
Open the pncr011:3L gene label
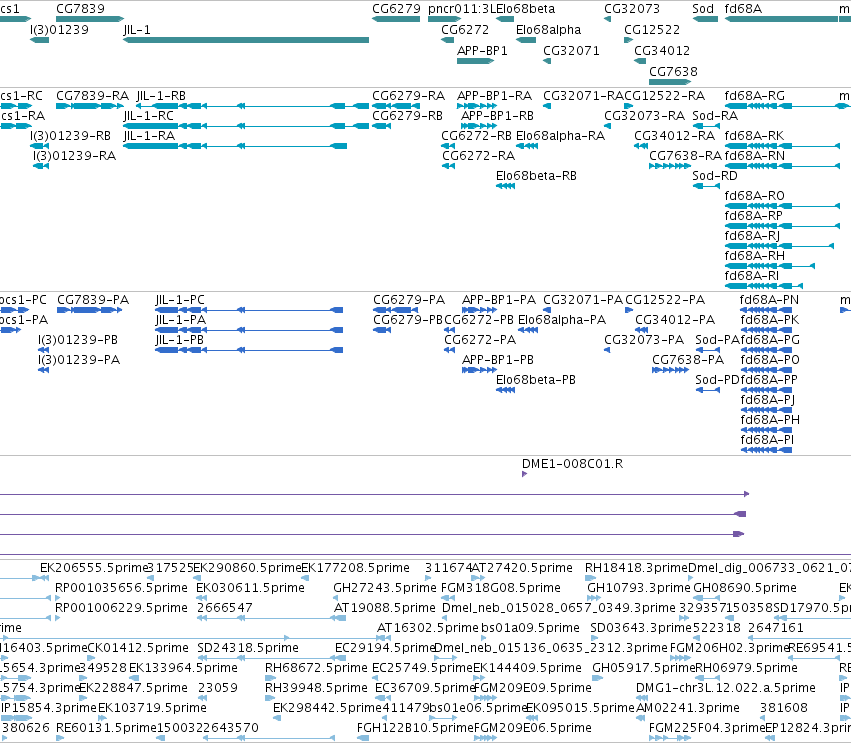(462, 9)
